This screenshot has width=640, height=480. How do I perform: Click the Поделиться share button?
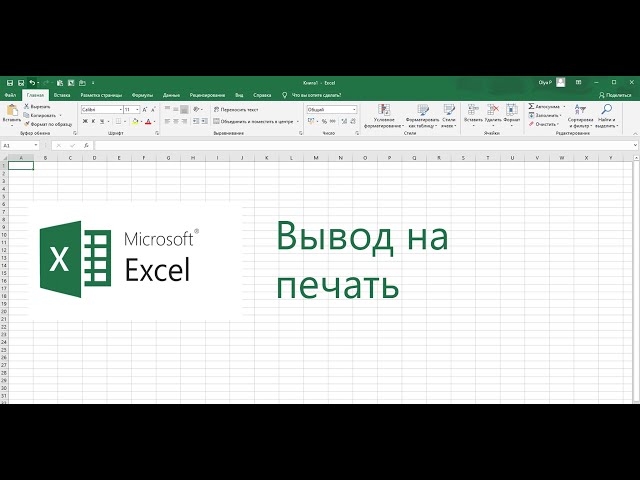(615, 95)
